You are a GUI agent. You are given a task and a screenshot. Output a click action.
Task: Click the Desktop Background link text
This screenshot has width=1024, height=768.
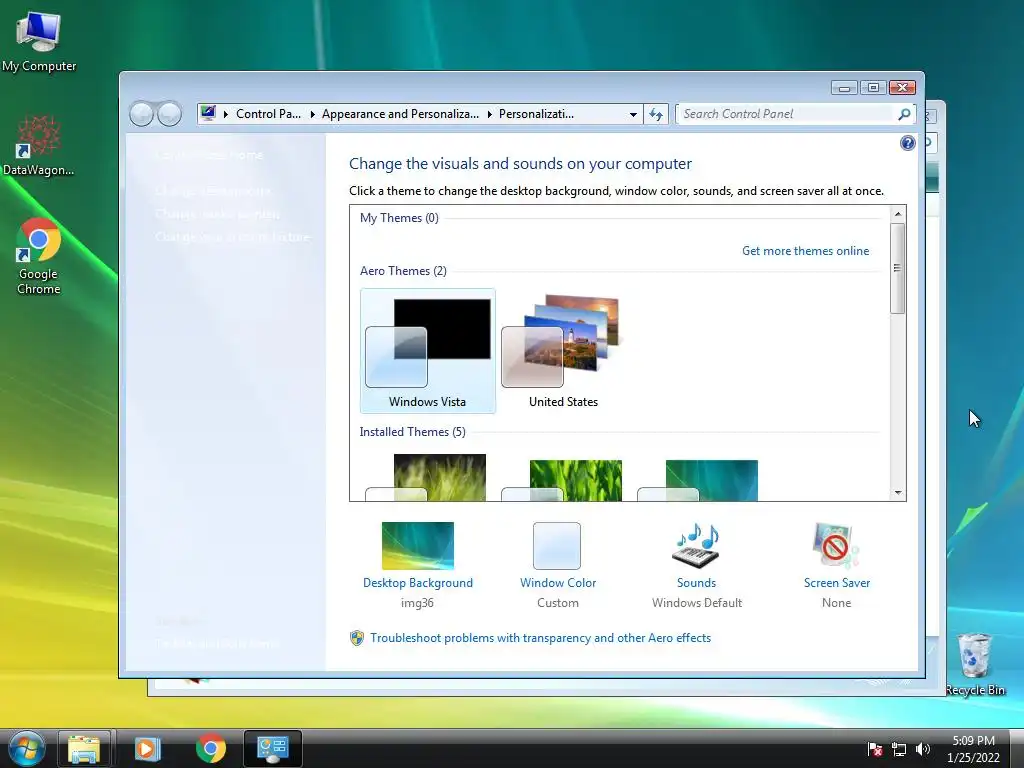pos(418,583)
